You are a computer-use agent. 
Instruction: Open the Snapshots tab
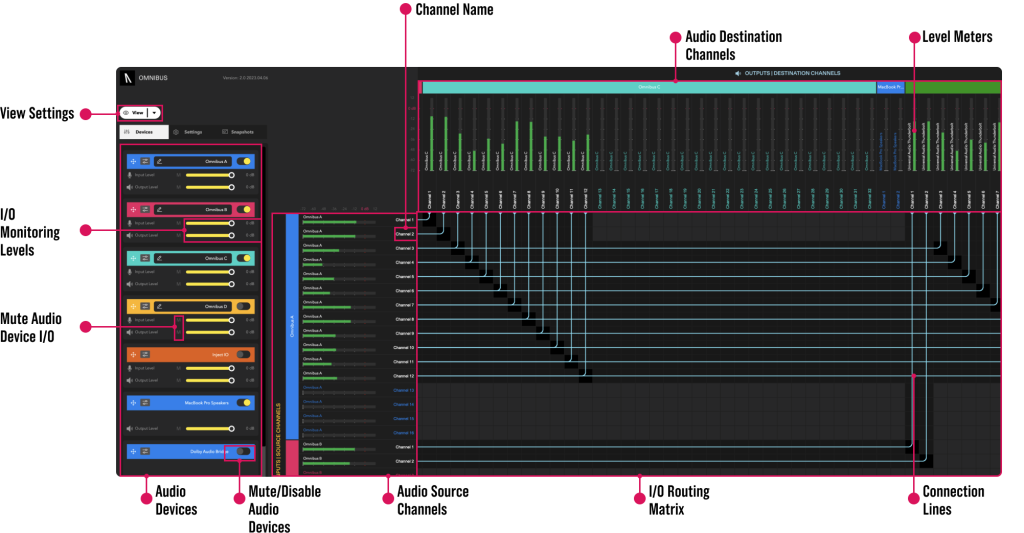point(238,132)
